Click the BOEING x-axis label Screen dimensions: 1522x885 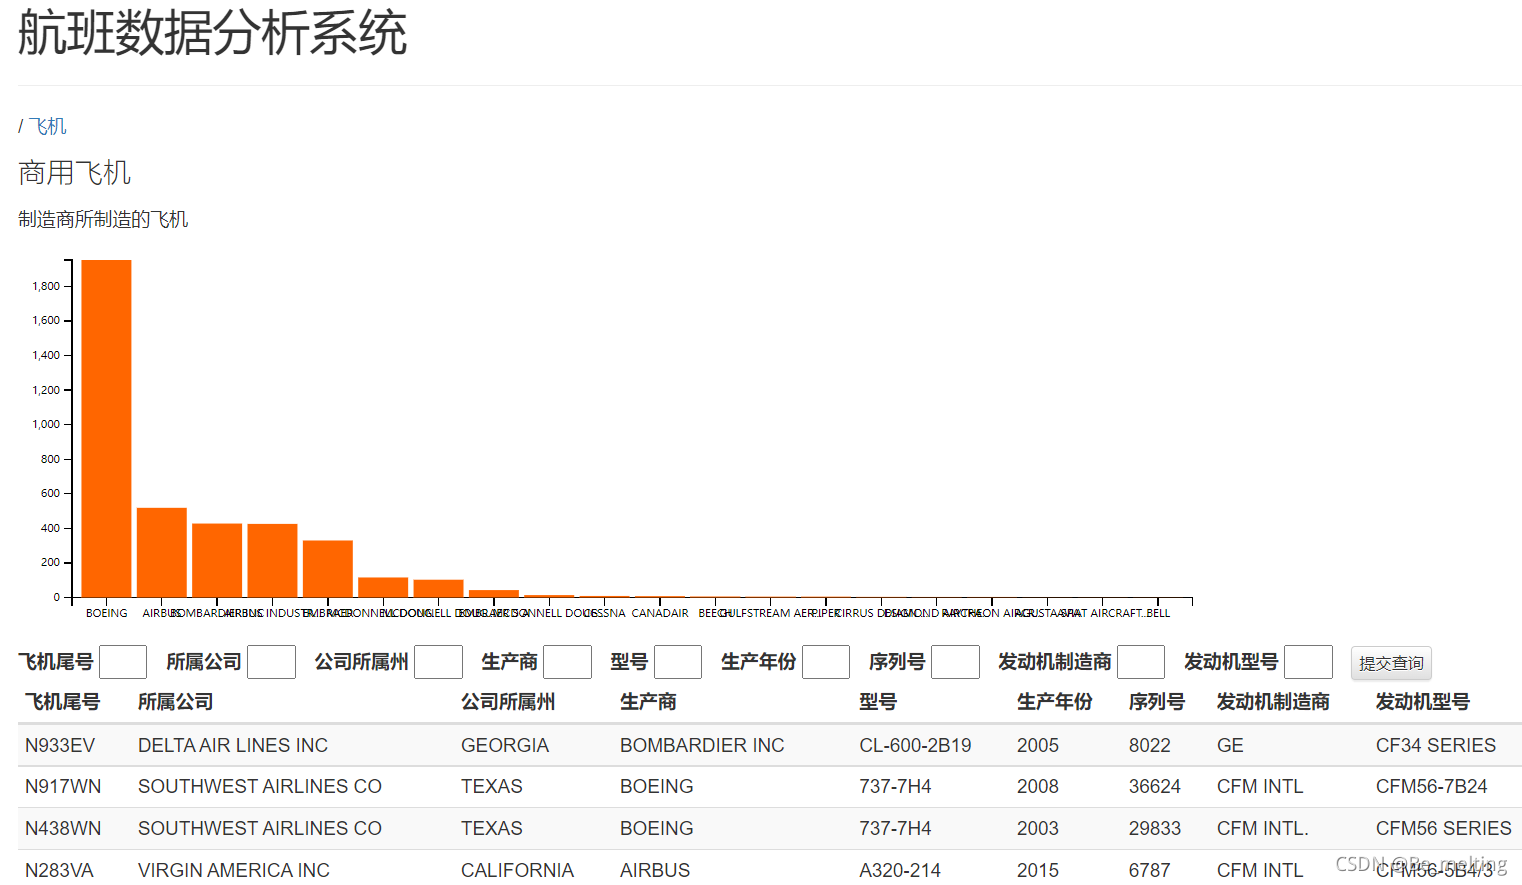(107, 613)
